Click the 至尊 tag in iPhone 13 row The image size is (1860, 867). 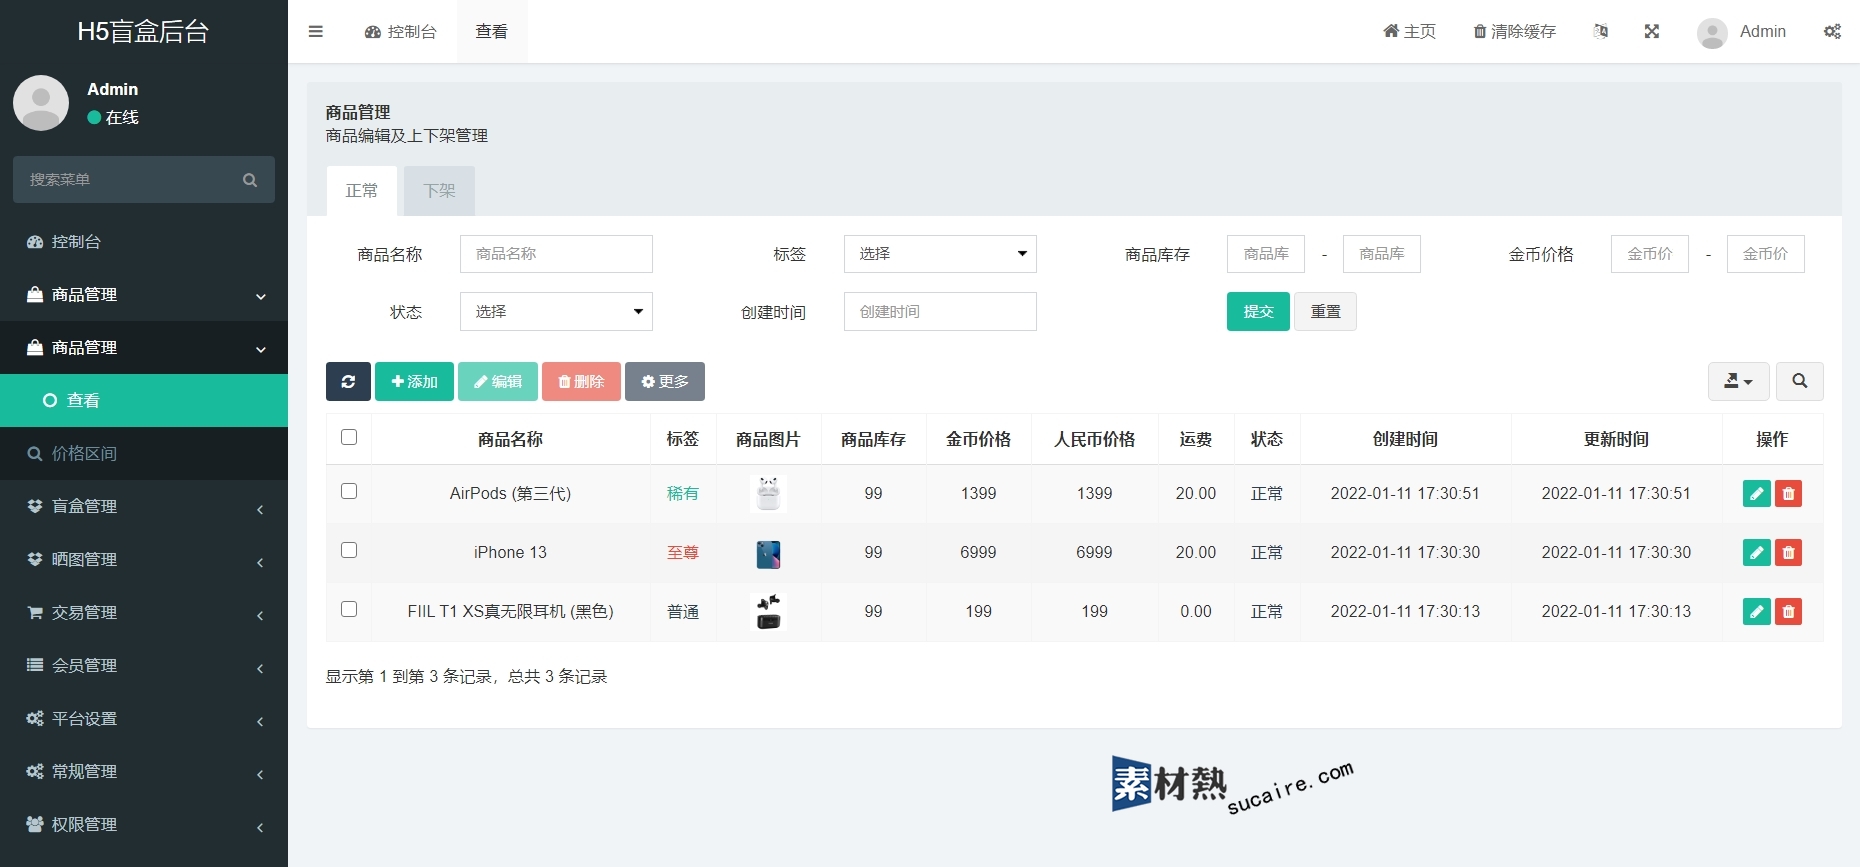(x=683, y=552)
